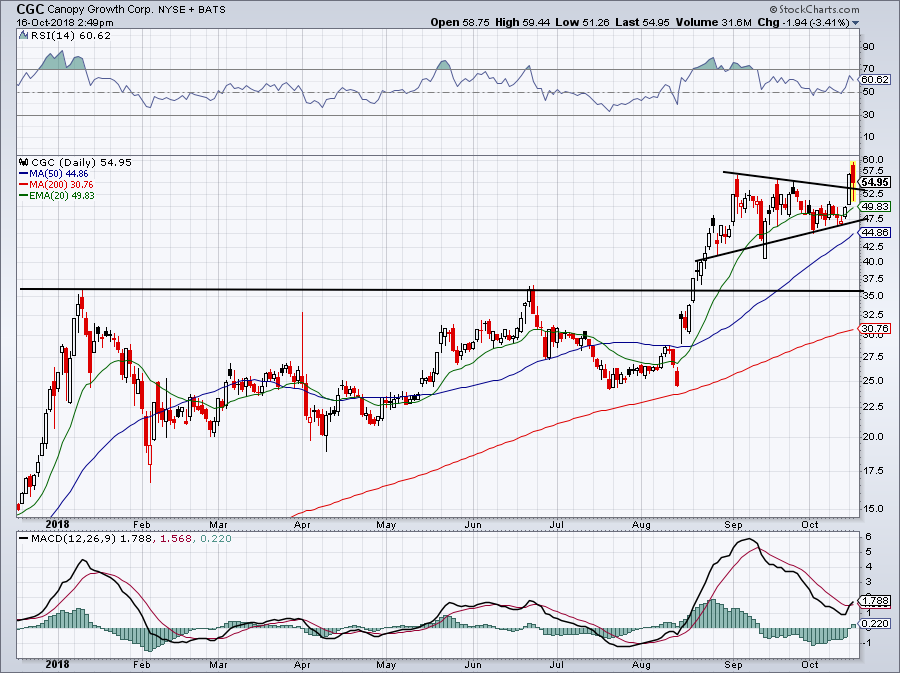The height and width of the screenshot is (673, 900).
Task: Click the EMA(20) 49.83 legend entry
Action: [x=62, y=196]
